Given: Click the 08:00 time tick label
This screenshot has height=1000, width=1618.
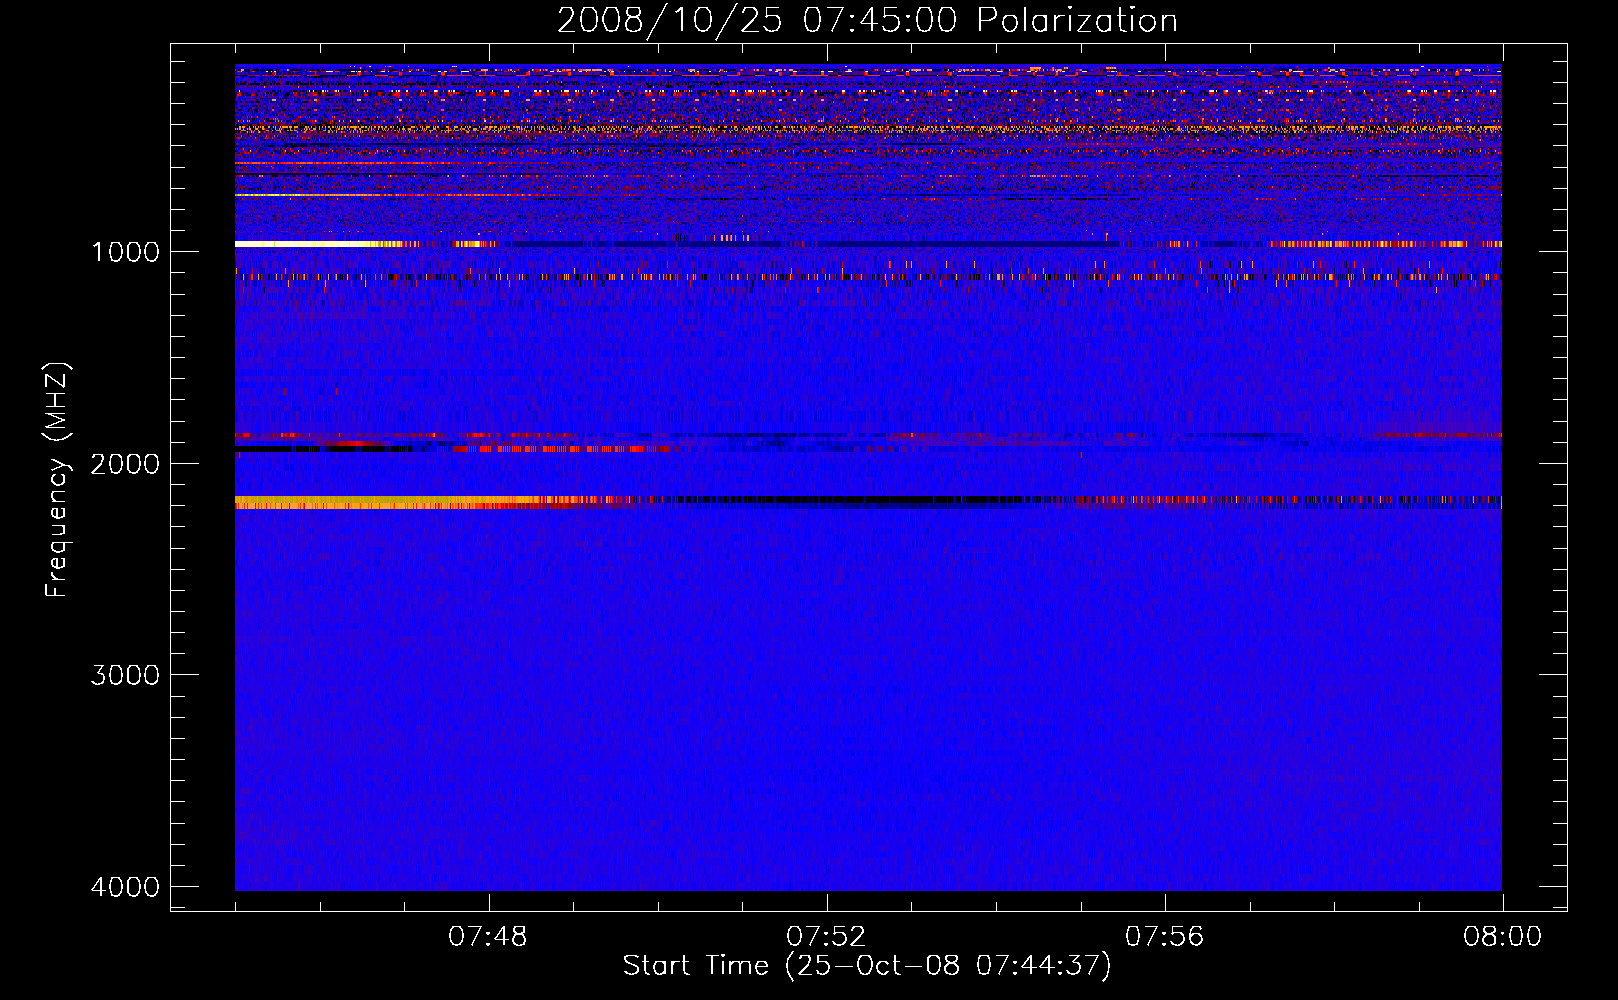Looking at the screenshot, I should coord(1502,937).
